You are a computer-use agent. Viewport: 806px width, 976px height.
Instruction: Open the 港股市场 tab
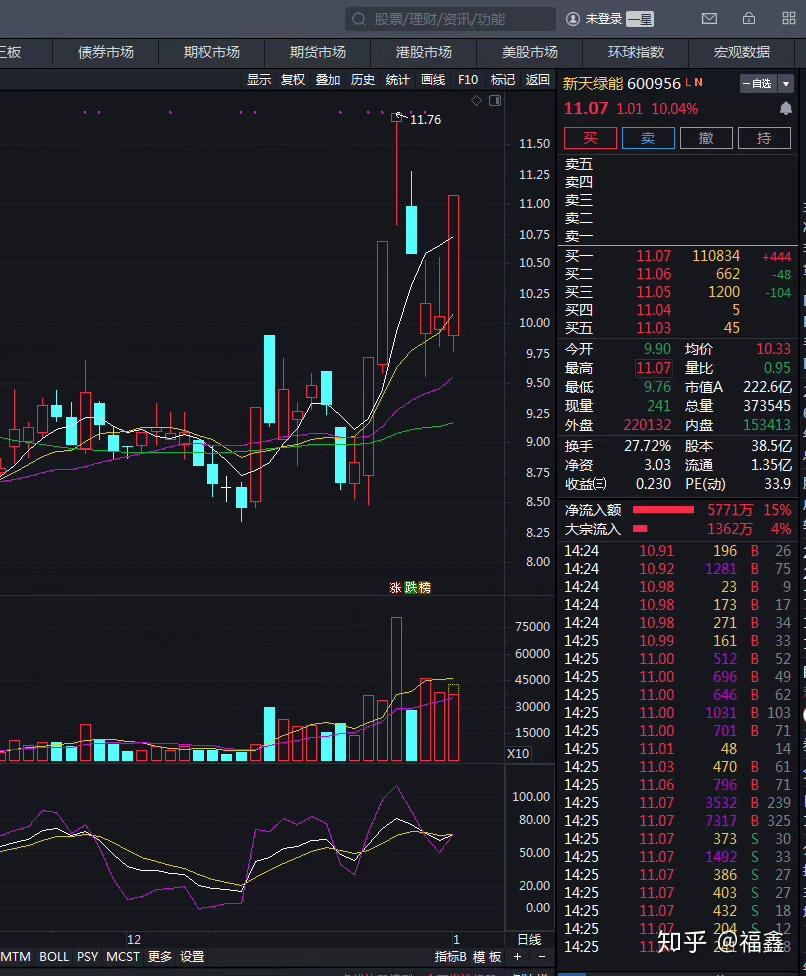click(x=423, y=52)
